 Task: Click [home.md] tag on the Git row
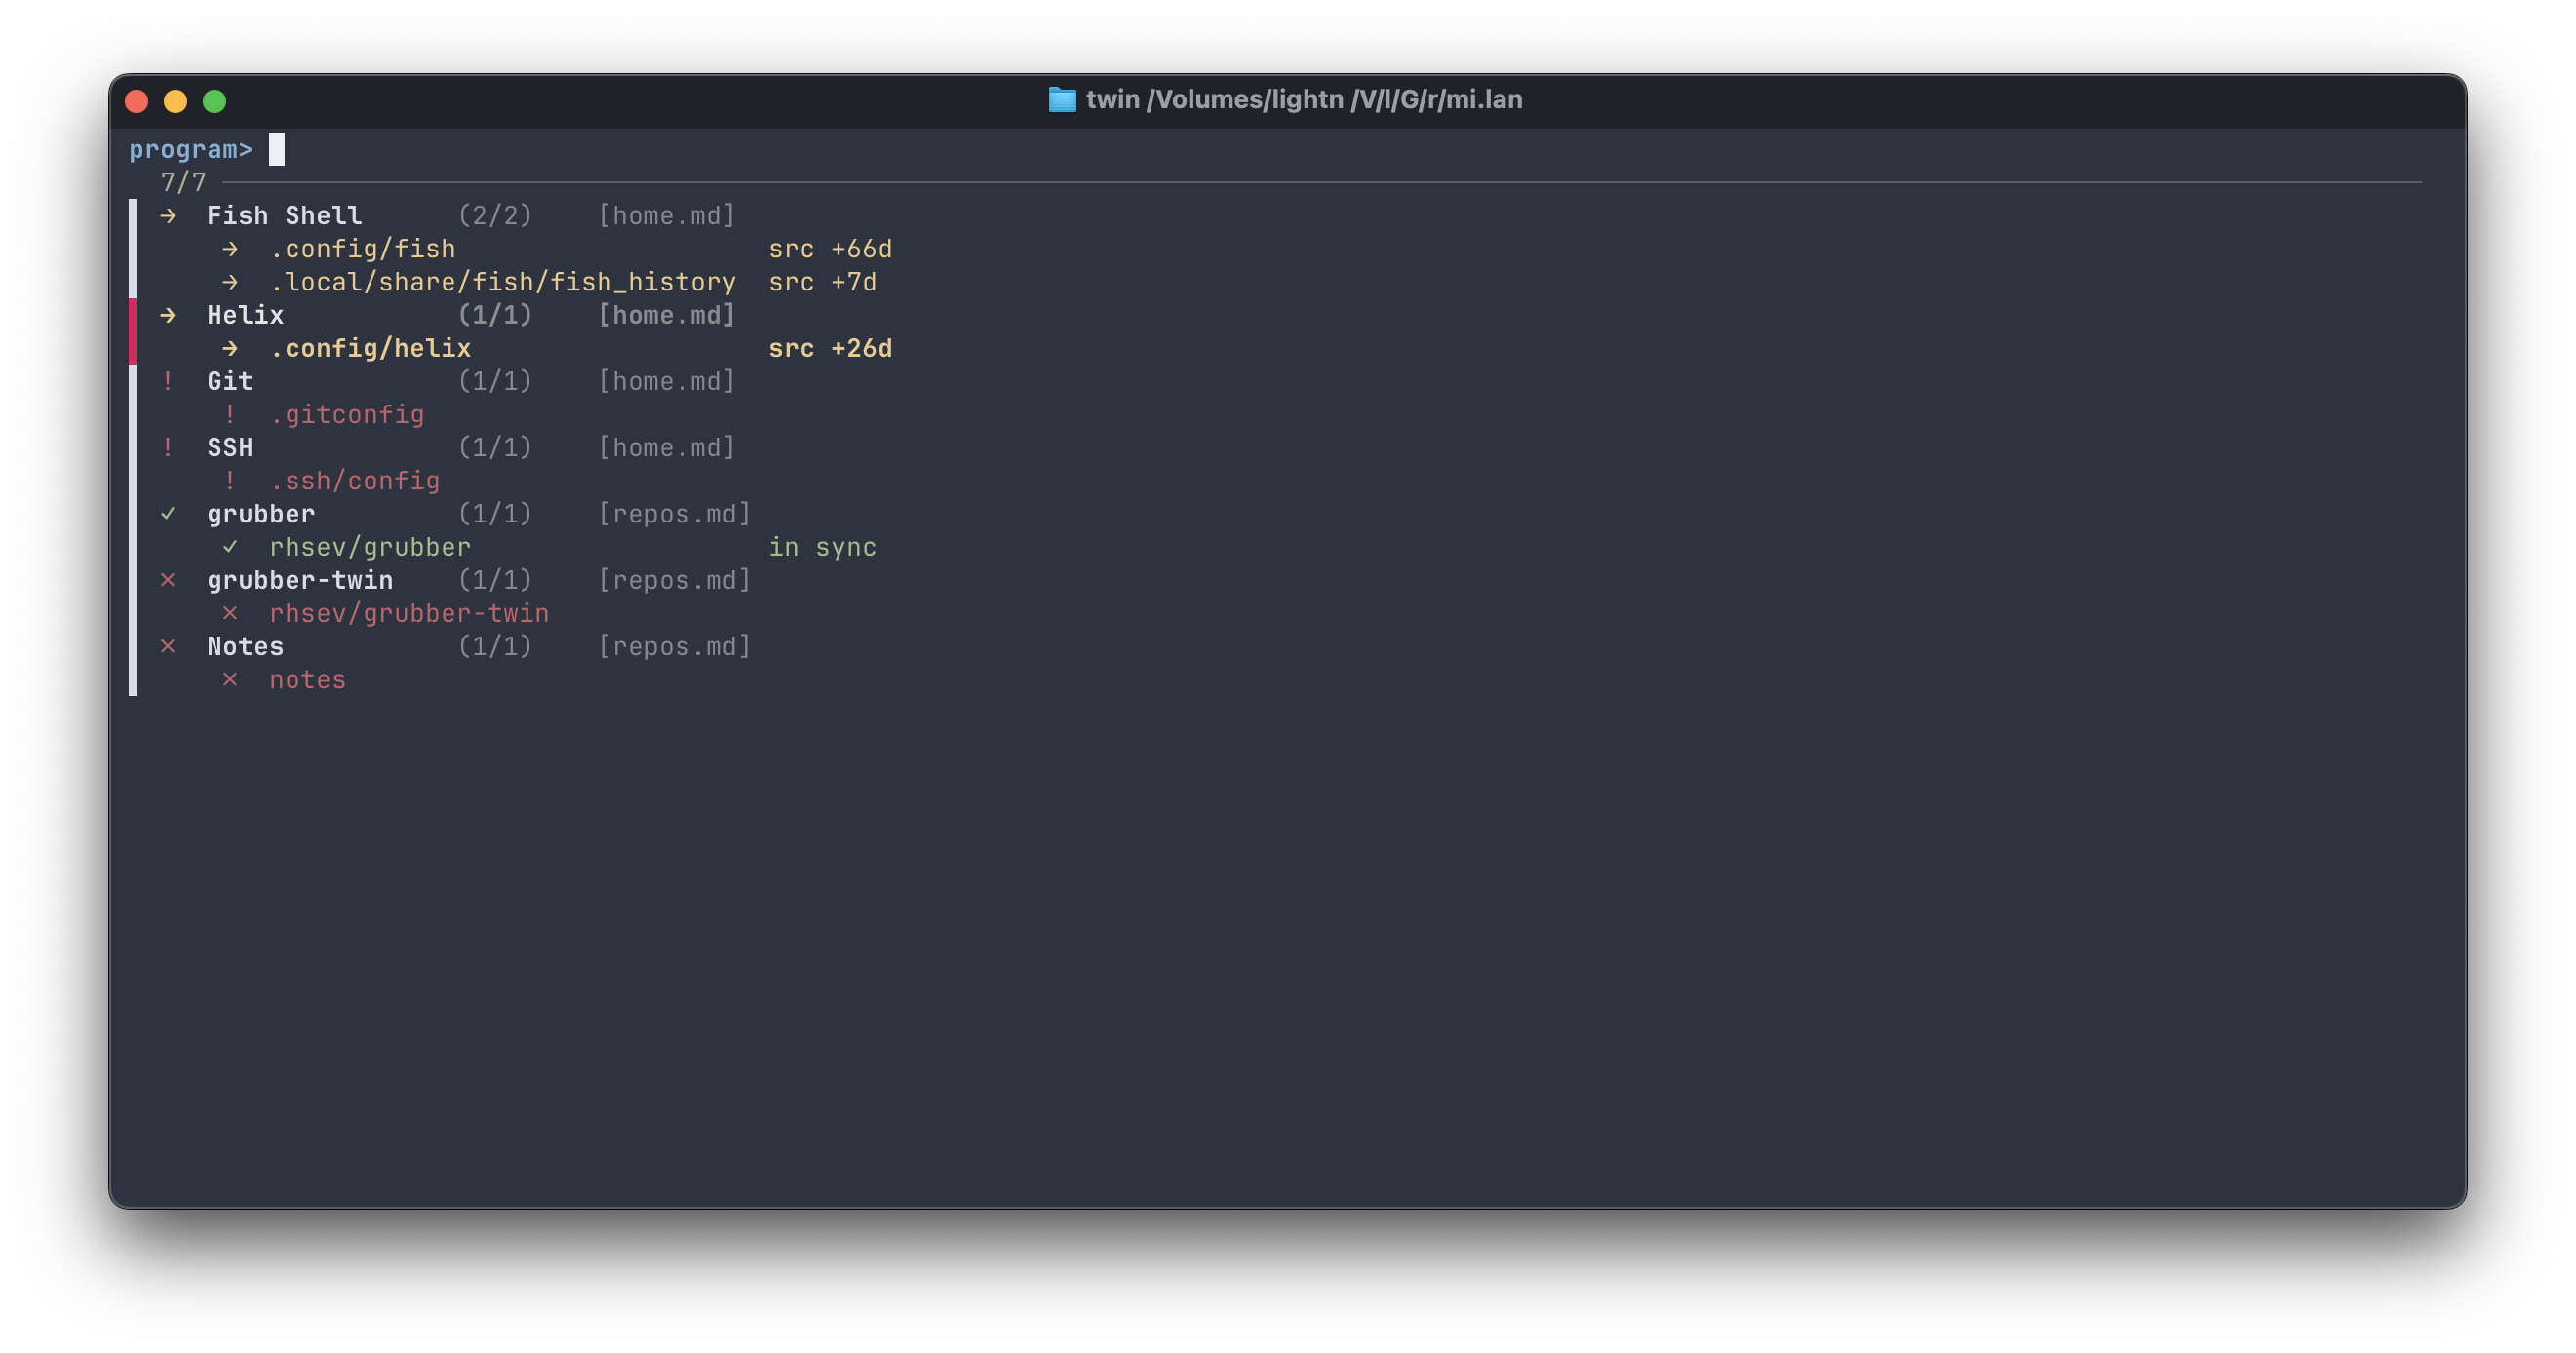(x=667, y=381)
